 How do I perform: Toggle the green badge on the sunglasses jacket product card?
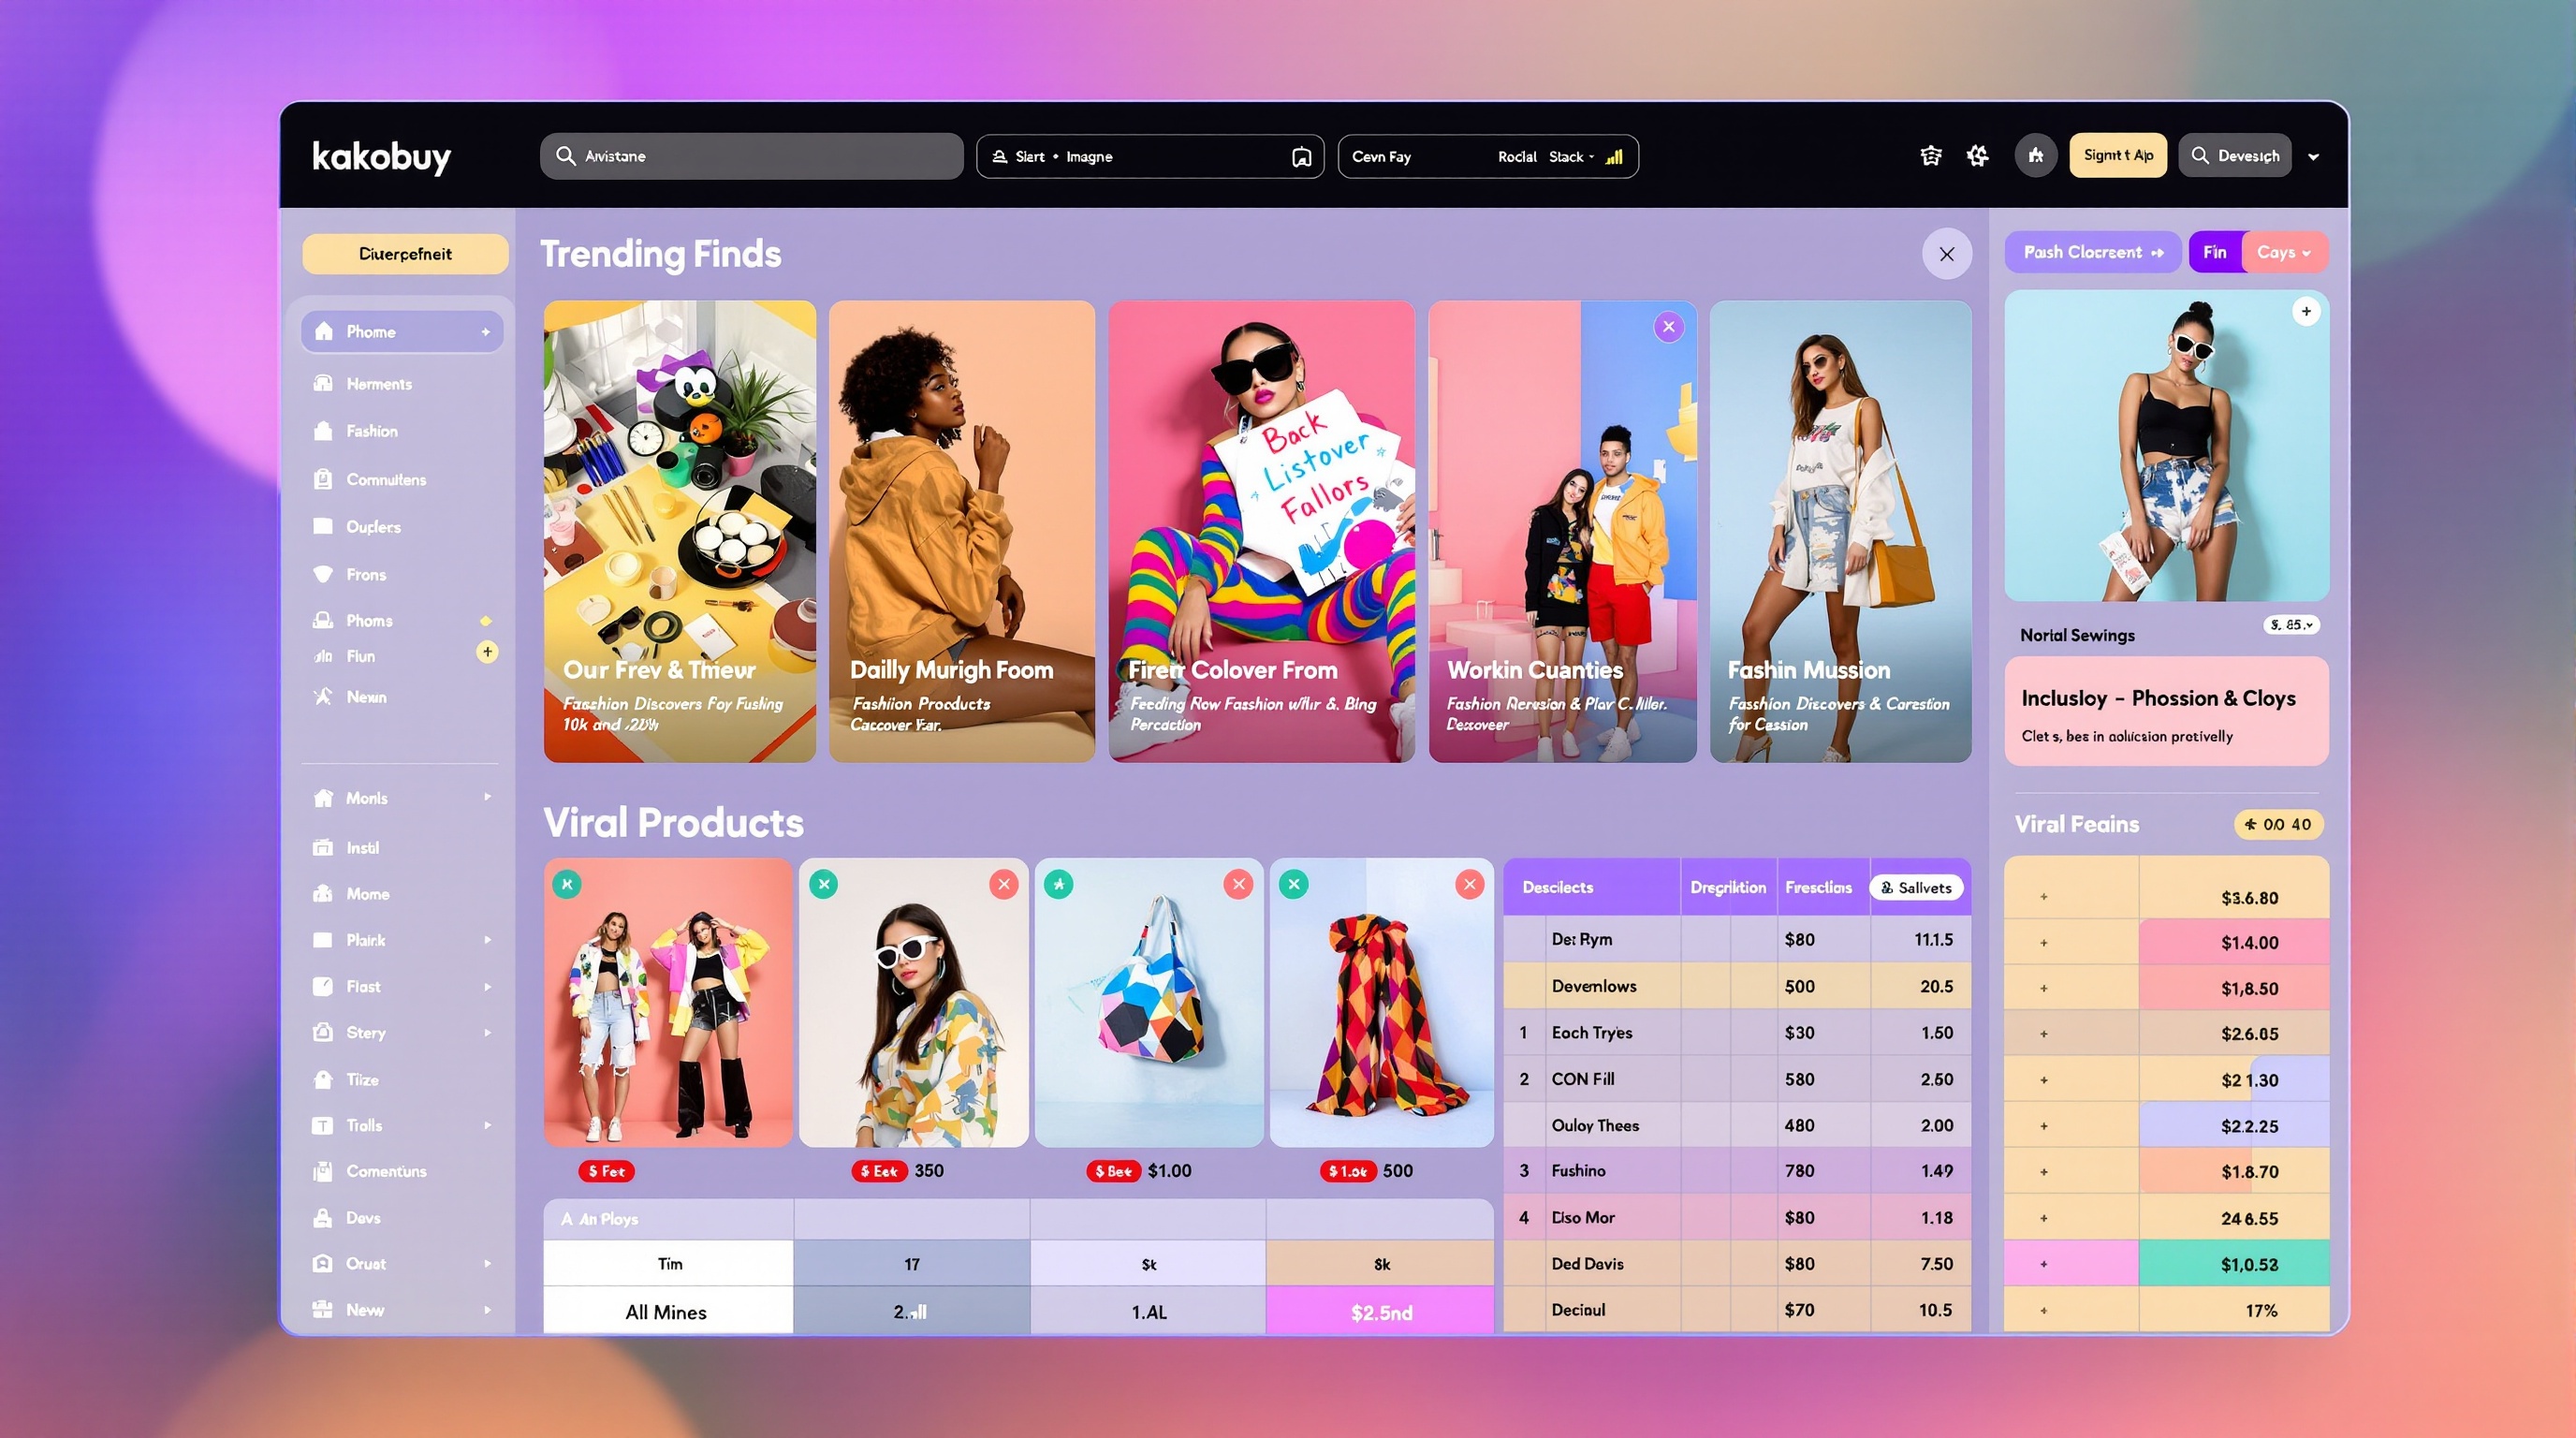824,884
